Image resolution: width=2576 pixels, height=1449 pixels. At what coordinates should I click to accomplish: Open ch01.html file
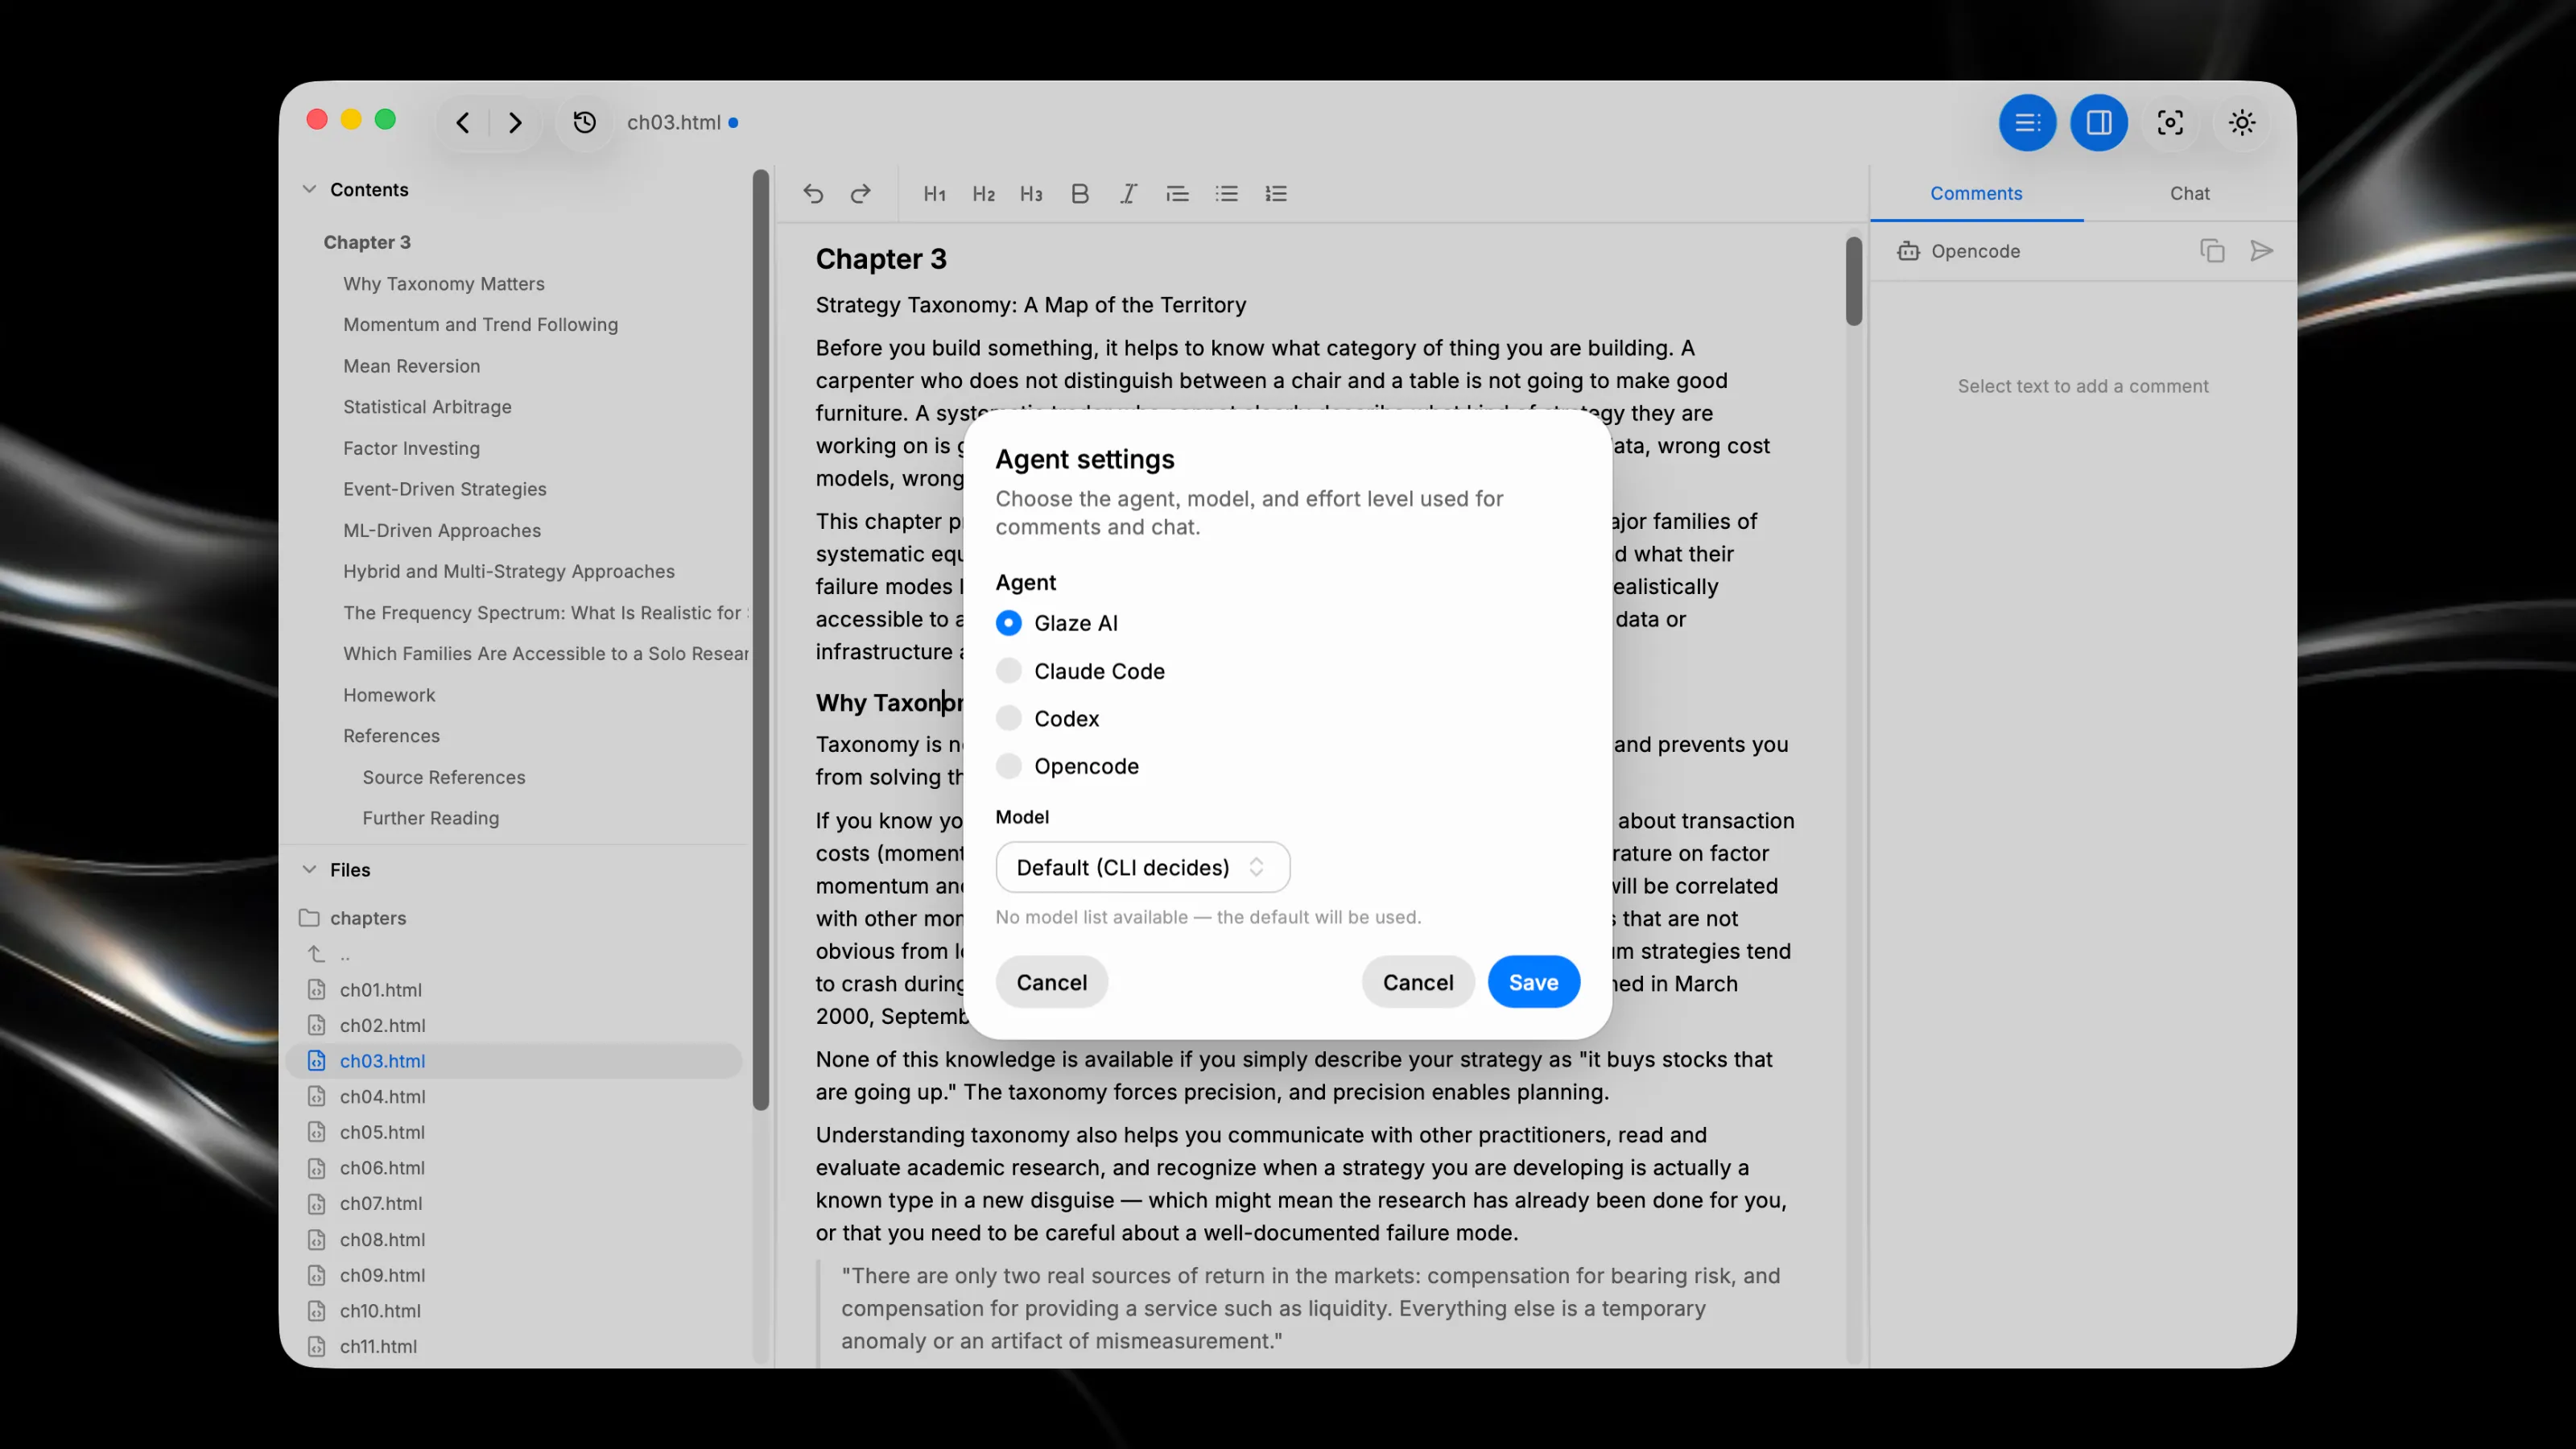[380, 990]
